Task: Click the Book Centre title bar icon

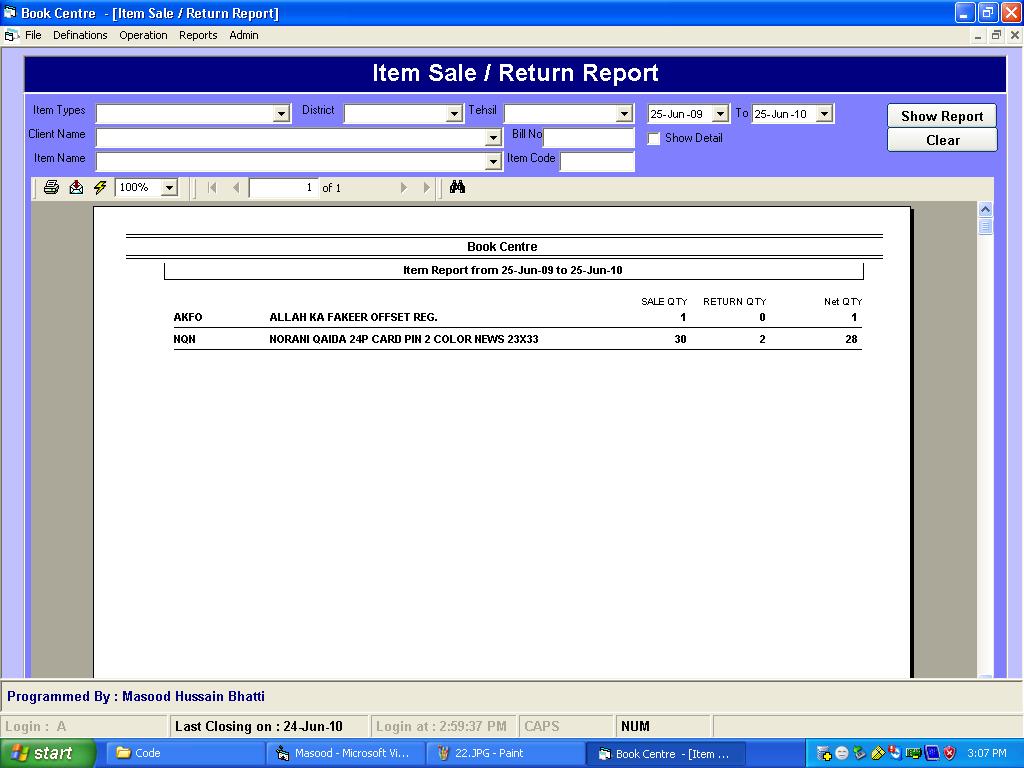Action: click(x=9, y=12)
